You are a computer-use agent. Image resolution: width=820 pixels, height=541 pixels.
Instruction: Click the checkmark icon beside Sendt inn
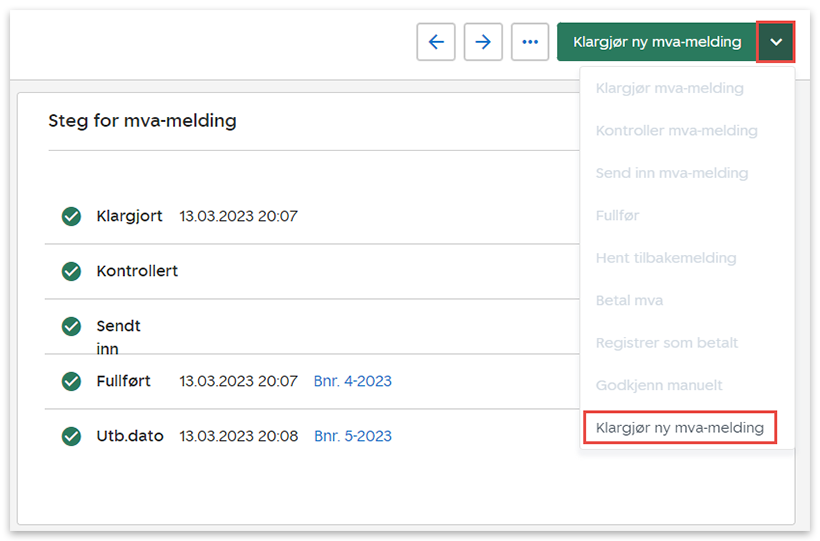[71, 326]
